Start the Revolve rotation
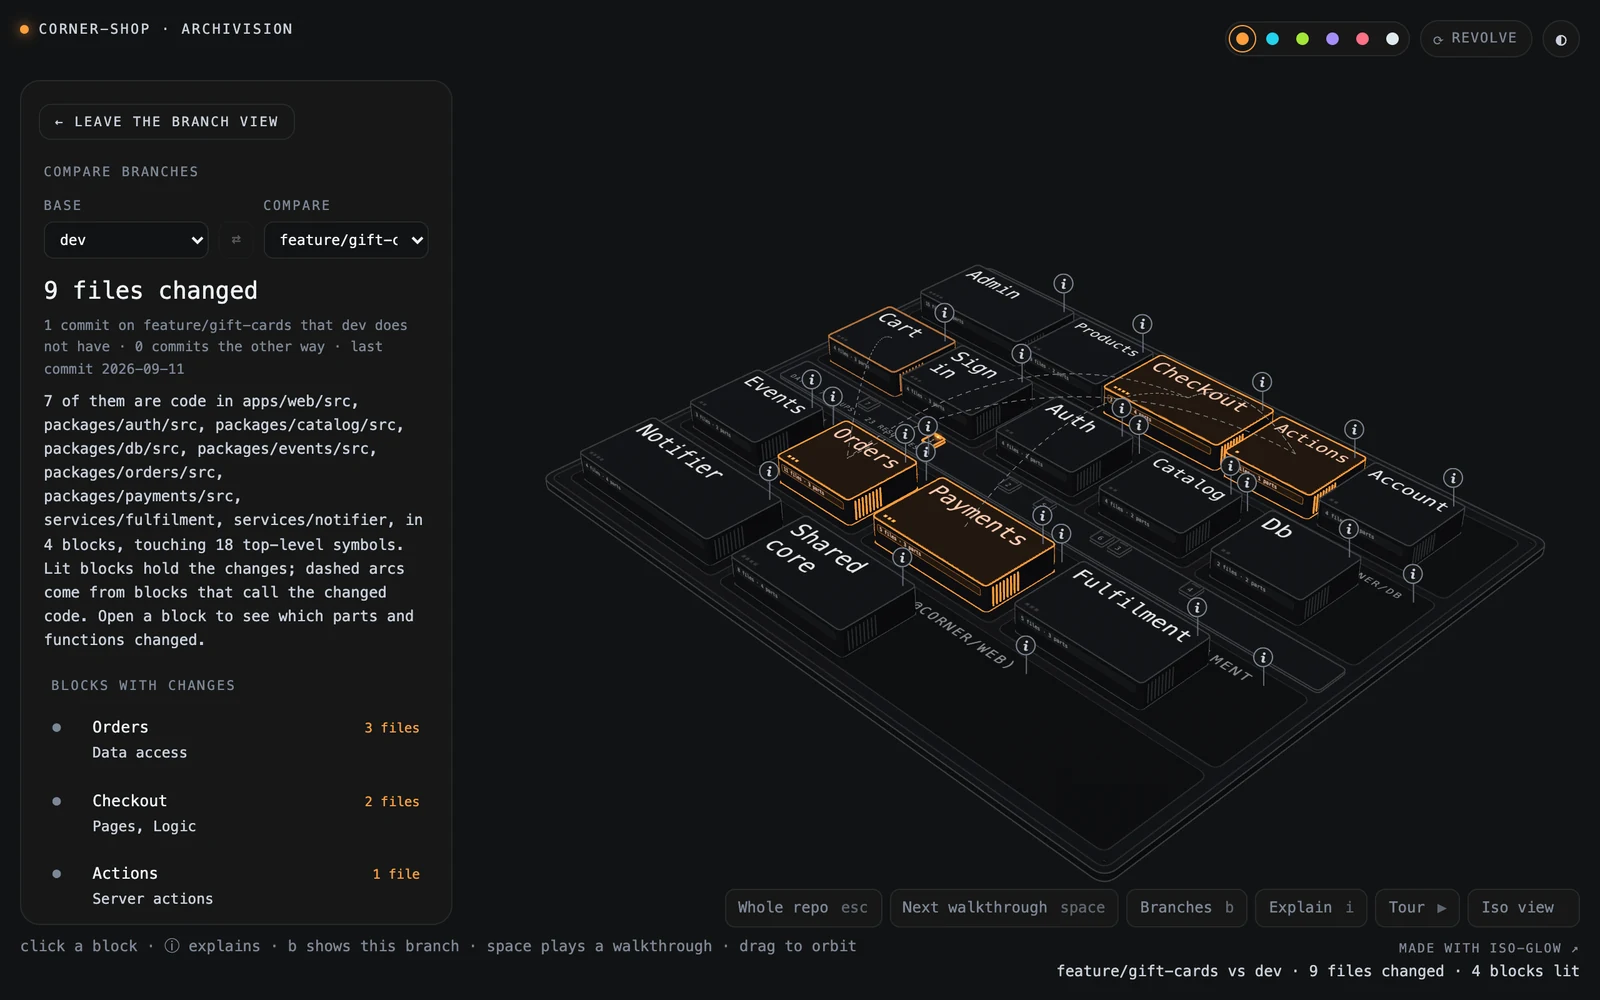 [x=1476, y=39]
